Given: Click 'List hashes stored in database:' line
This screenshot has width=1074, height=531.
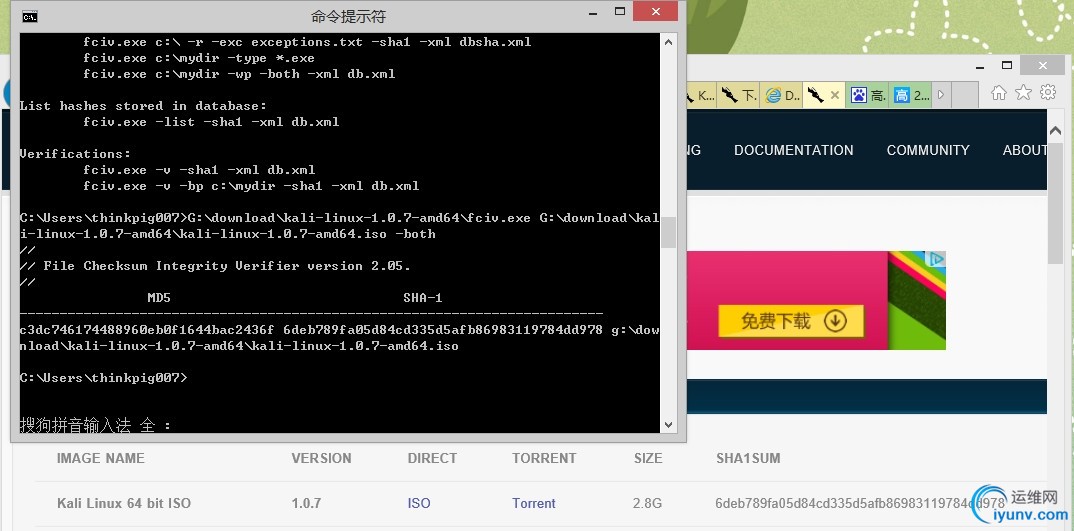Looking at the screenshot, I should [x=142, y=106].
